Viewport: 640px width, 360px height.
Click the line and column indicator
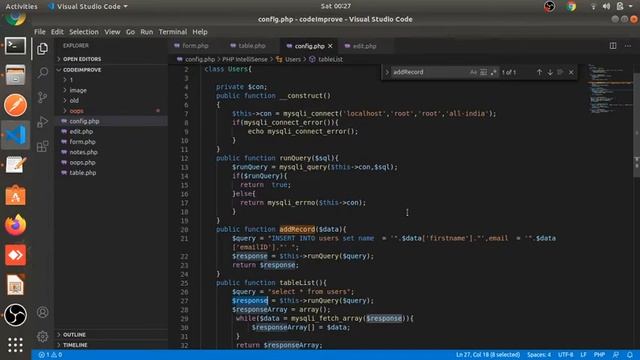tap(488, 355)
